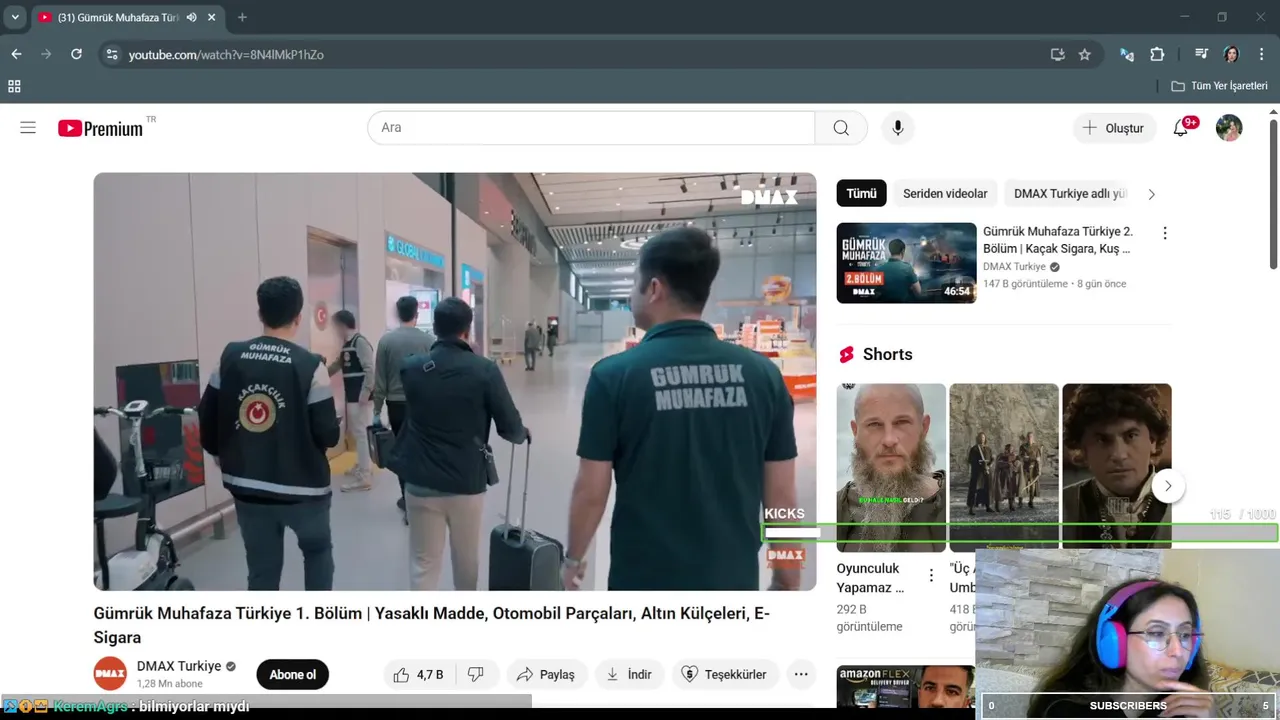Go to YouTube Premium home logo
The image size is (1280, 720).
tap(100, 128)
